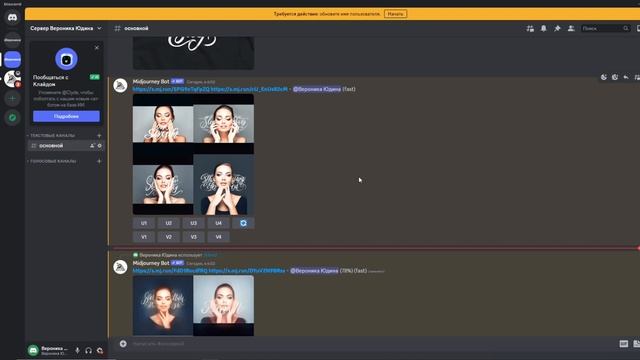Click the search magnifier icon
The width and height of the screenshot is (640, 360).
coord(625,29)
